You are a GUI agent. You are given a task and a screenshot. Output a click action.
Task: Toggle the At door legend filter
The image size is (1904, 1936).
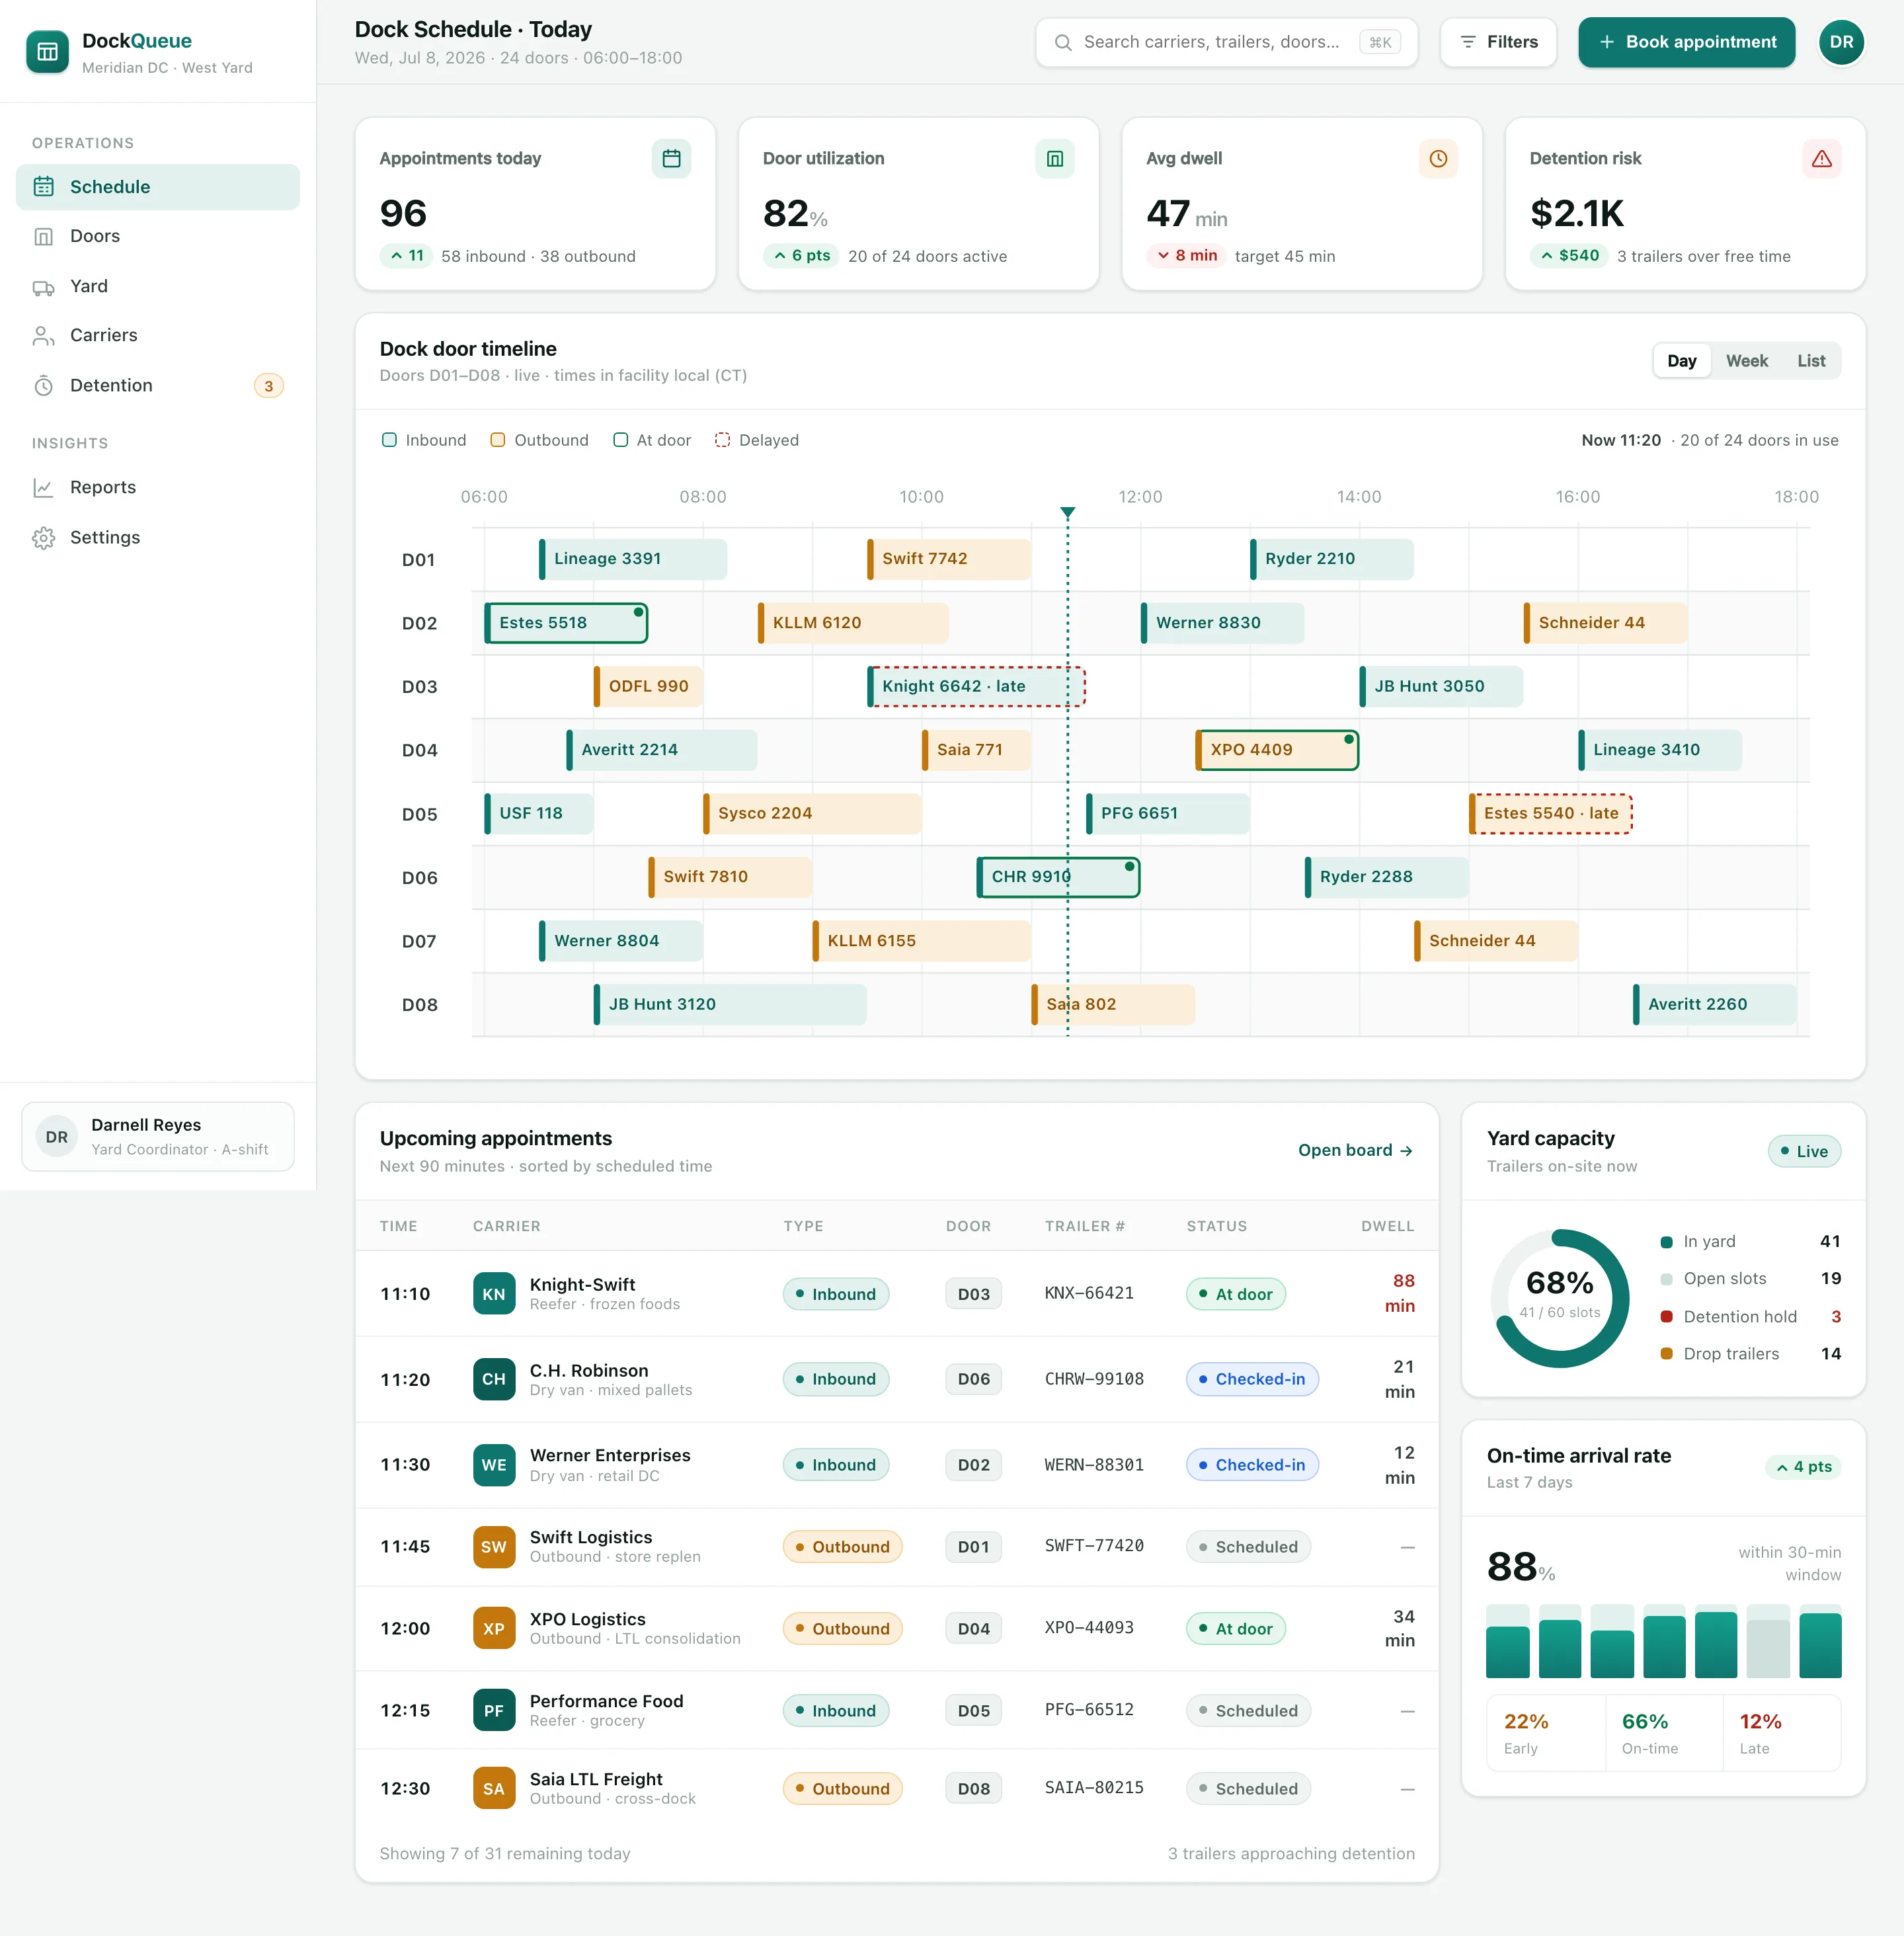[652, 440]
